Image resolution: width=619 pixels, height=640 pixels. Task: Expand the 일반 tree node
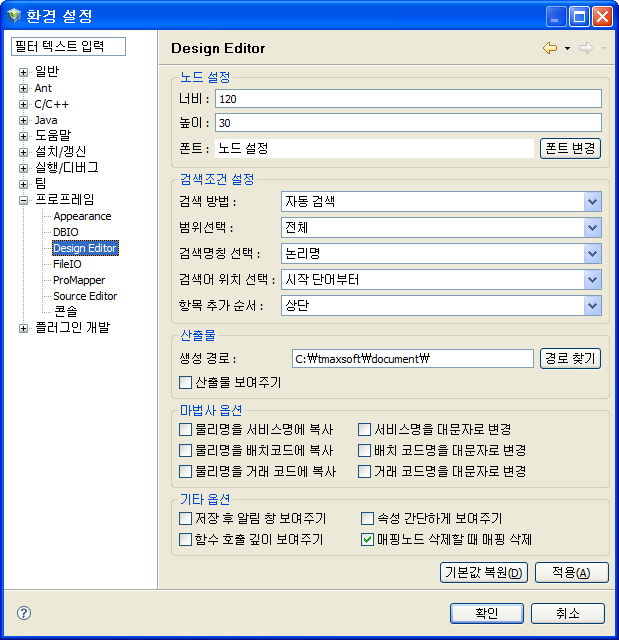coord(24,72)
